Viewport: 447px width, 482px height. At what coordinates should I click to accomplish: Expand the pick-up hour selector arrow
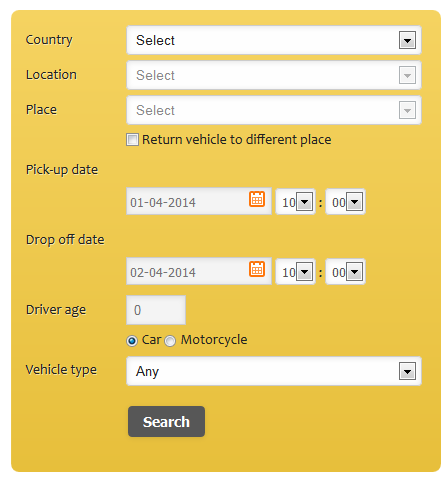304,202
